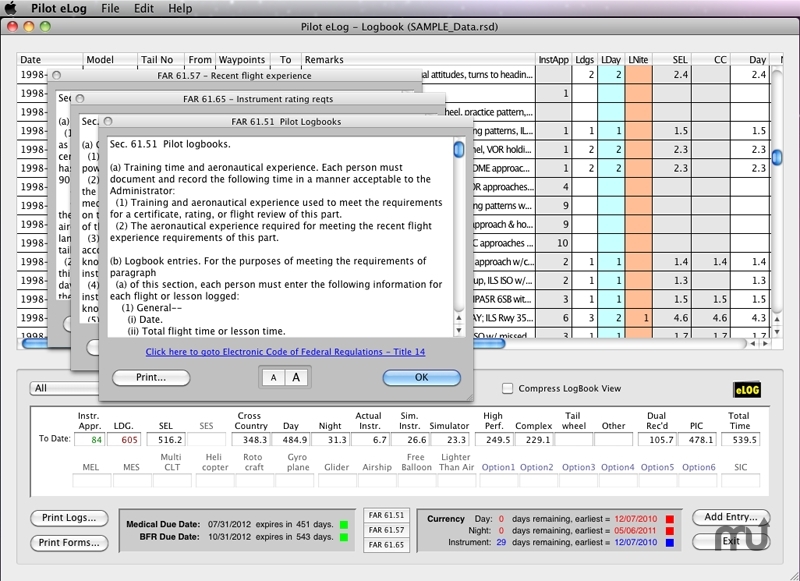Enable Compress LogBook View checkbox
The height and width of the screenshot is (581, 800).
coord(508,388)
